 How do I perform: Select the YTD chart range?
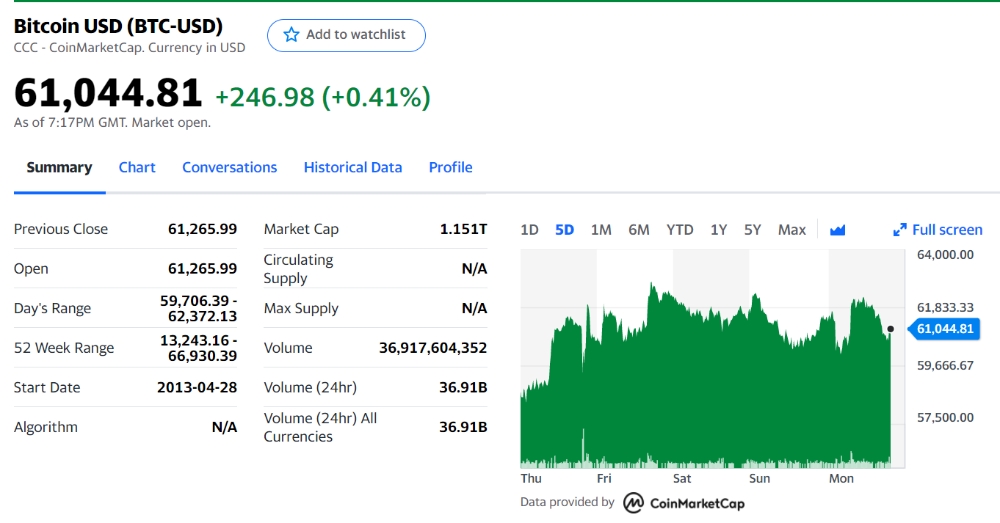pyautogui.click(x=680, y=230)
